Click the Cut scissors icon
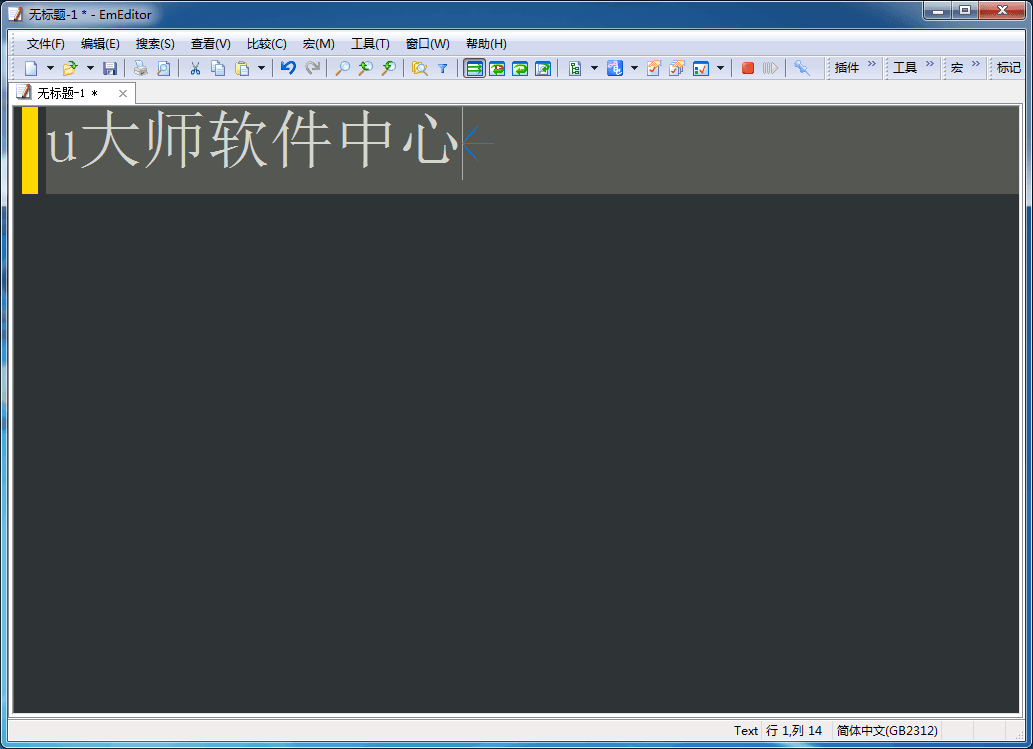 [195, 68]
